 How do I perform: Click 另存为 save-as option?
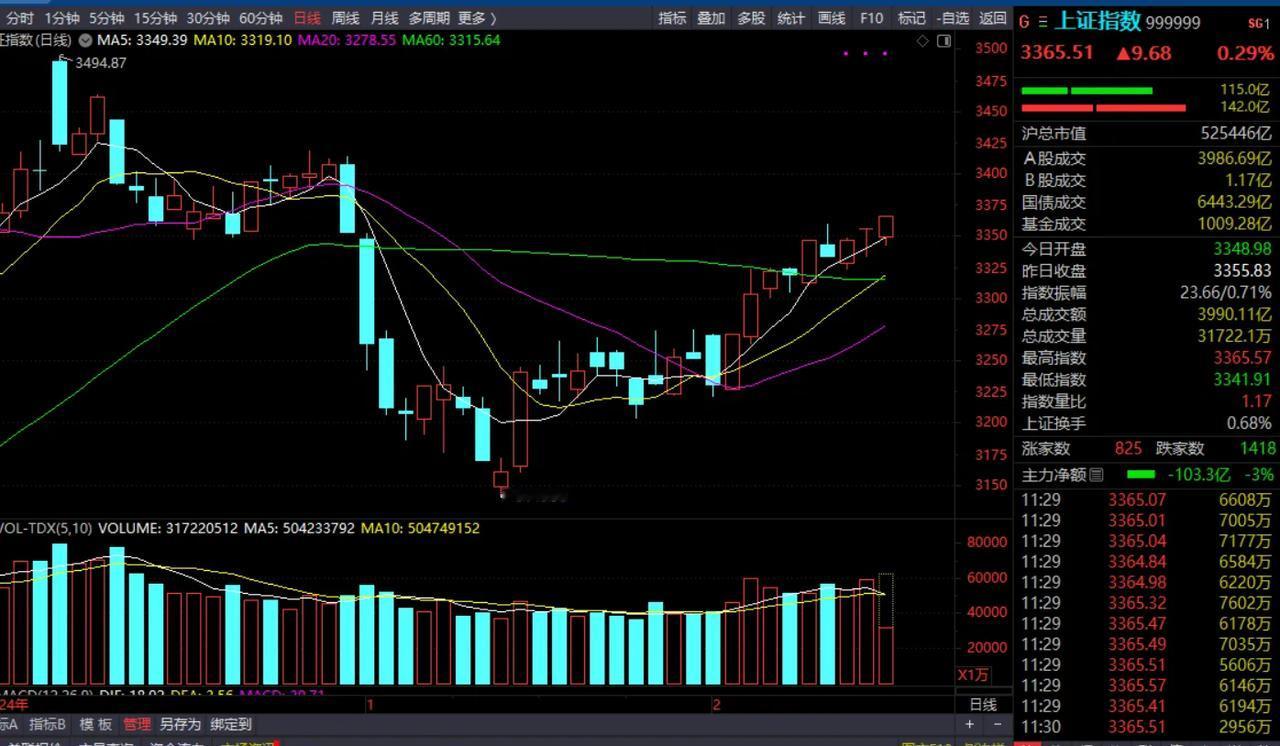(x=180, y=724)
